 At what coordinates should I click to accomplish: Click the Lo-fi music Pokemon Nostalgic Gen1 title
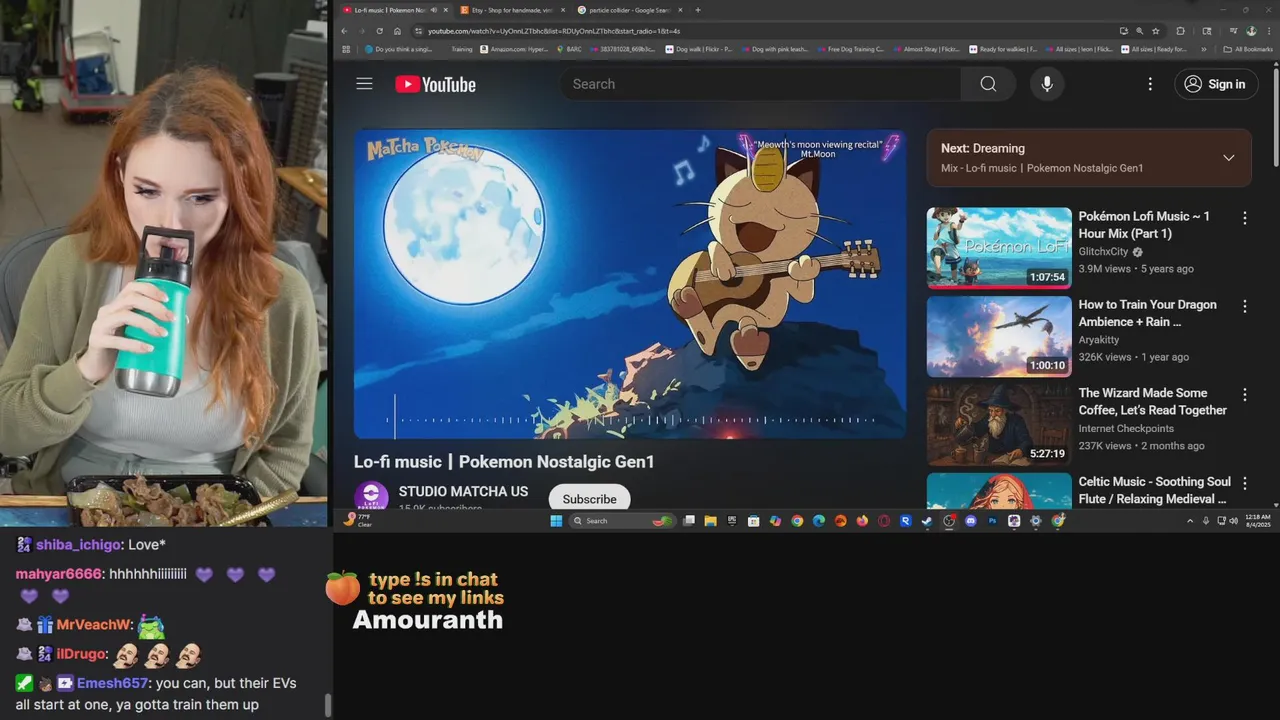click(504, 462)
